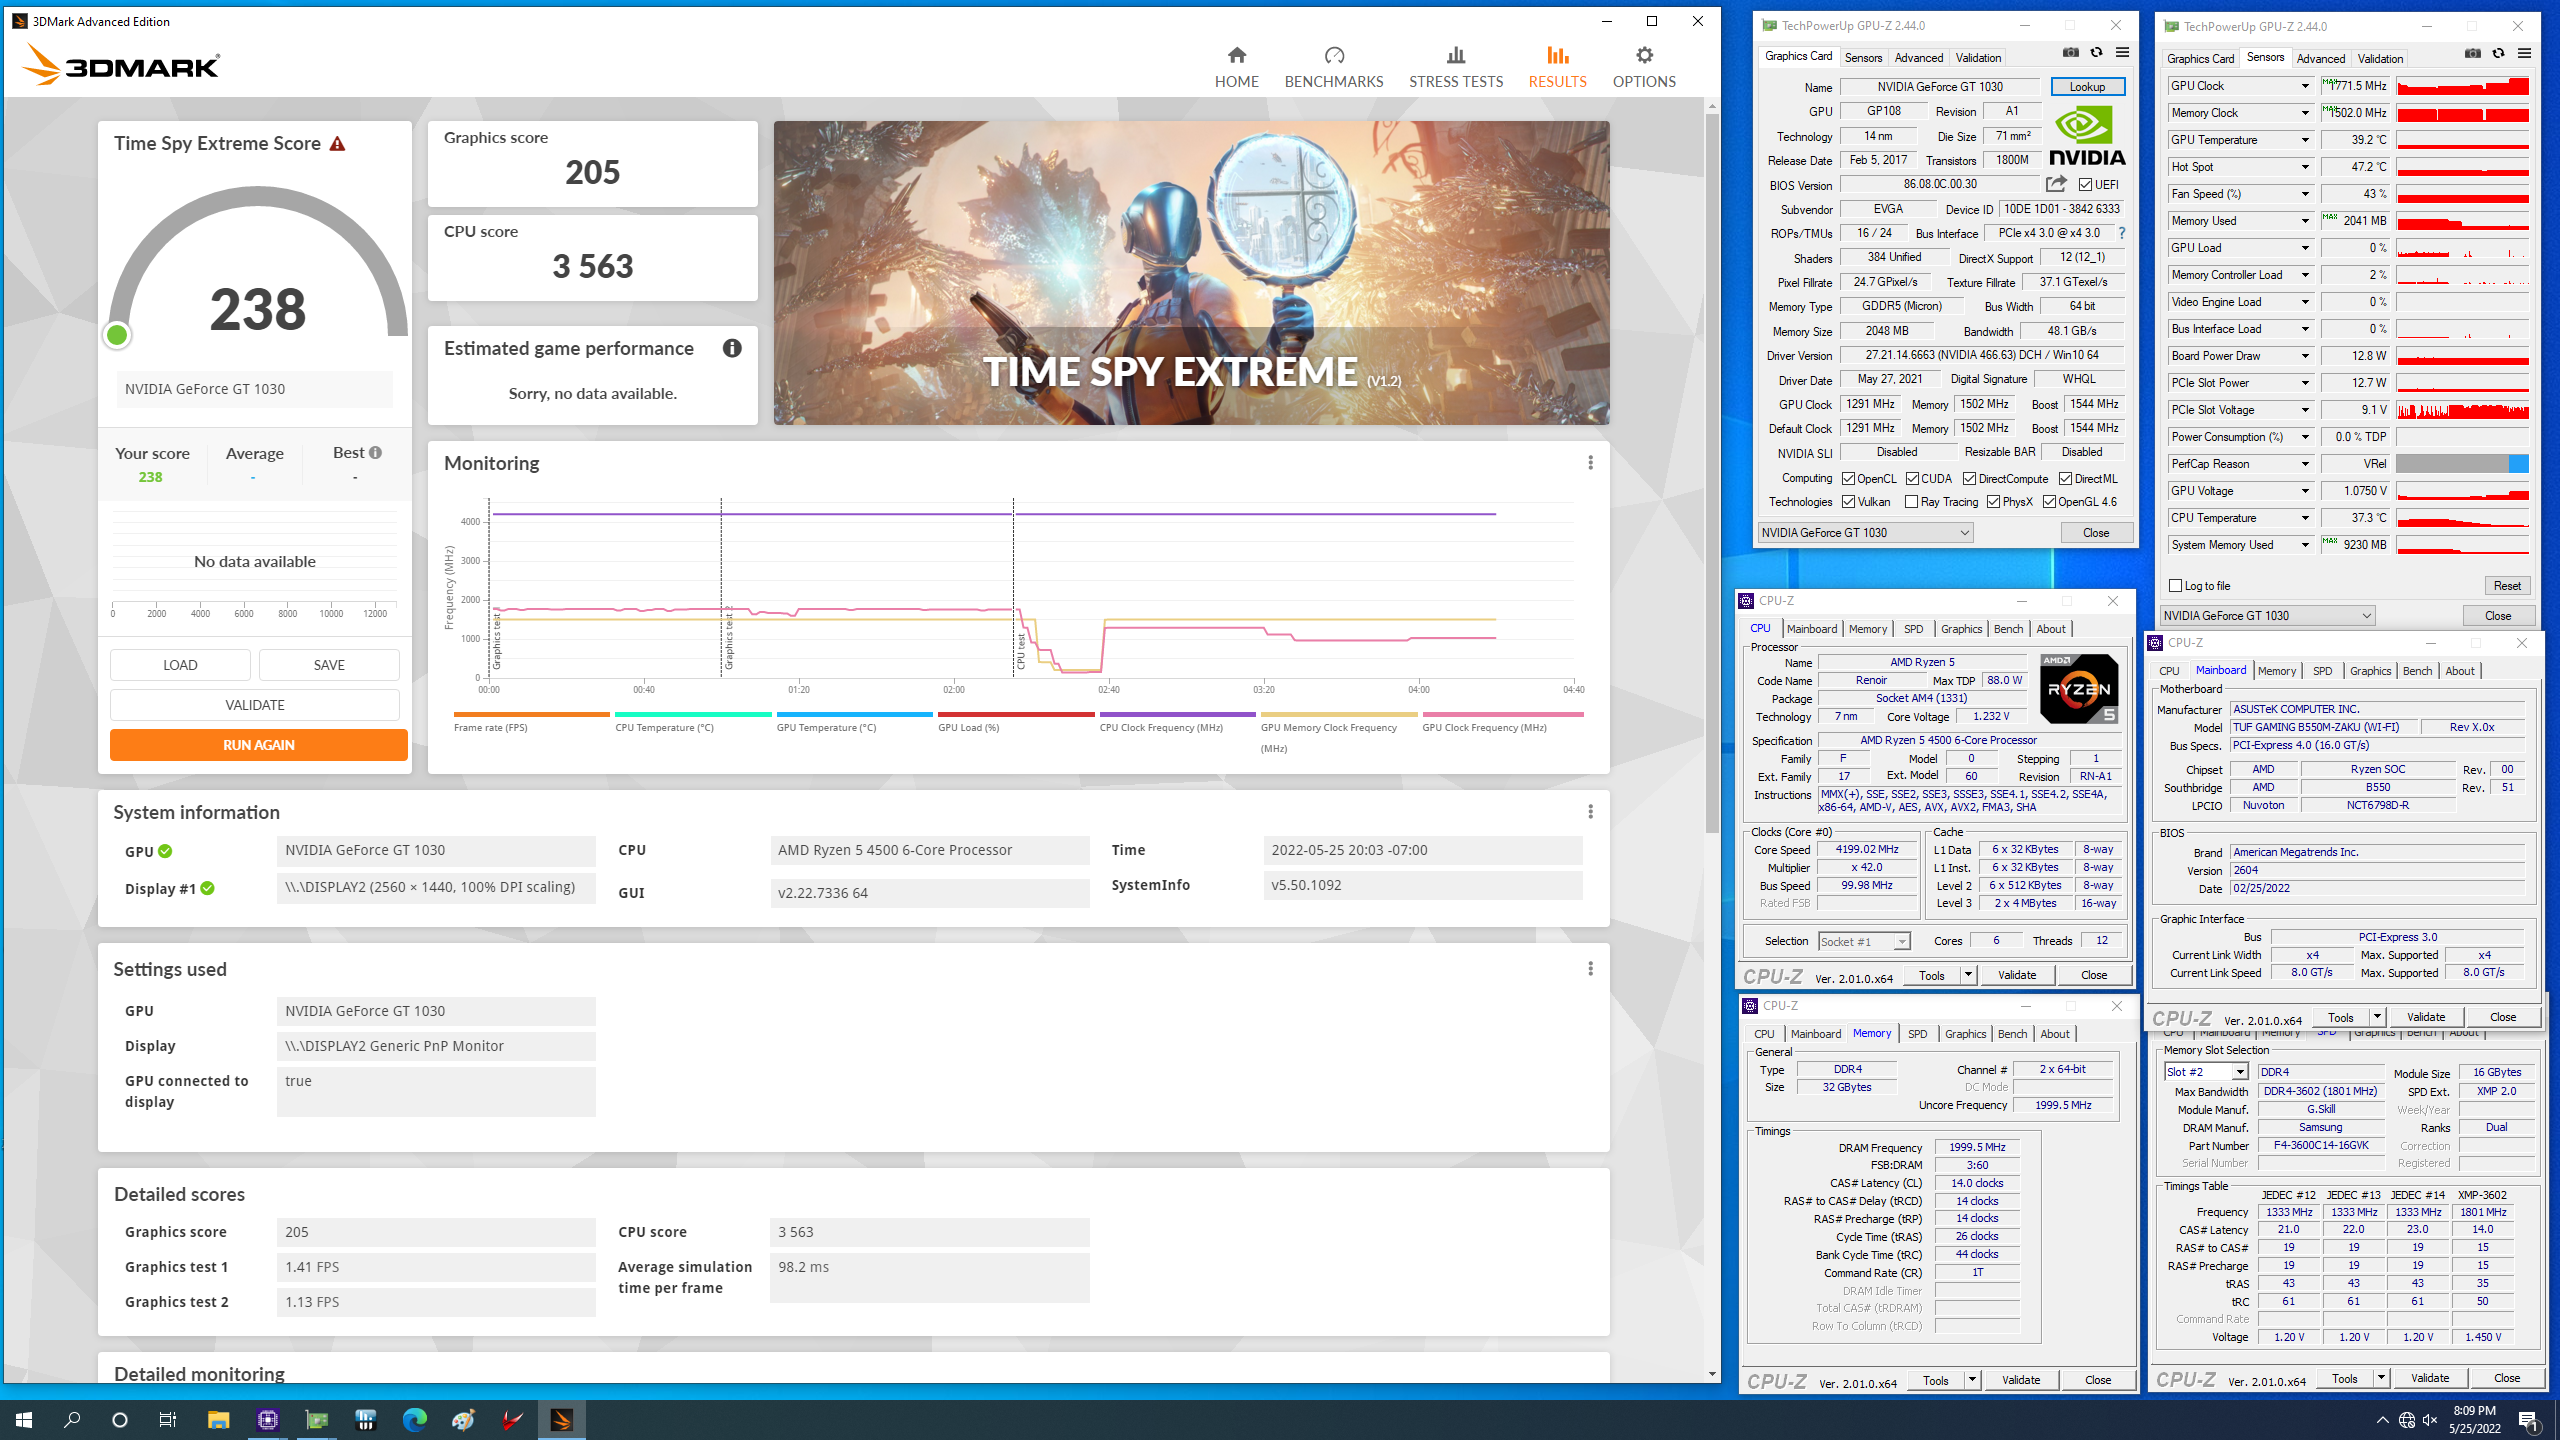Open Monitoring panel three-dot menu
The image size is (2560, 1440).
1590,462
